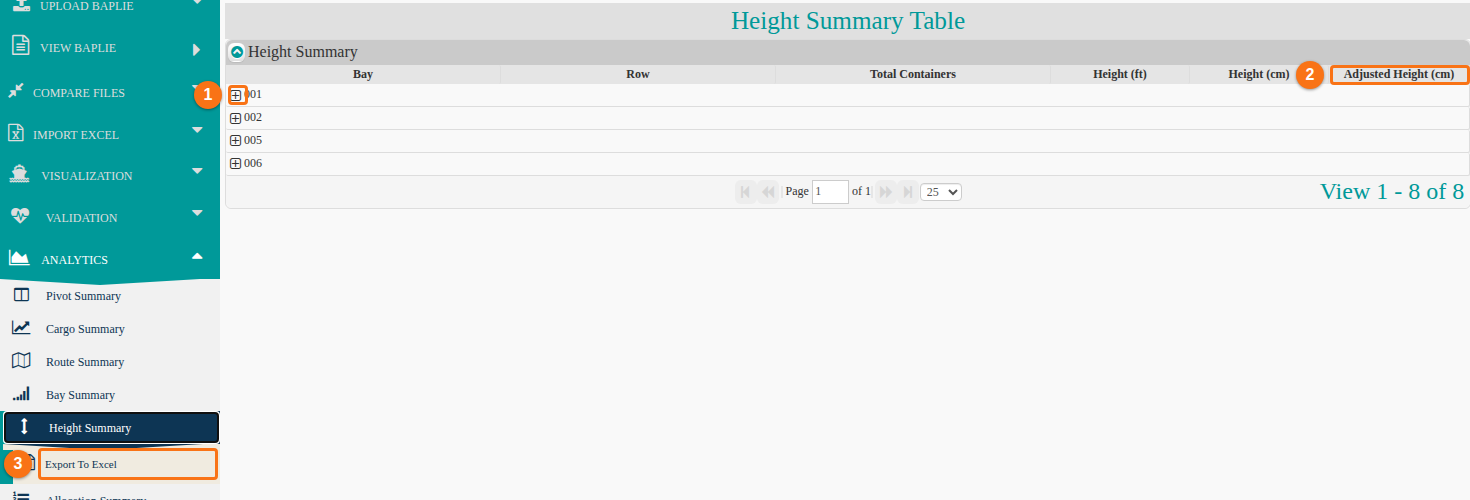Click the Height Summary Table title
Screen dimensions: 1470x500
(848, 20)
